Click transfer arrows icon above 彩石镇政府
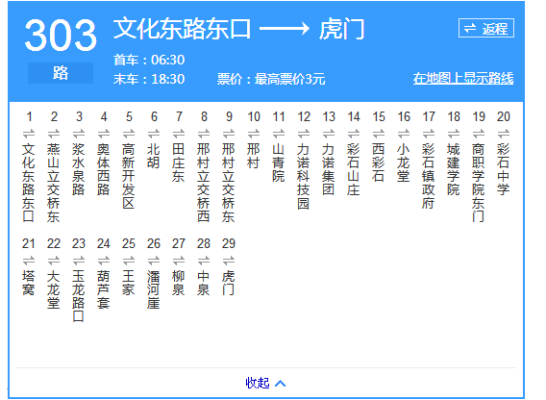 coord(429,133)
